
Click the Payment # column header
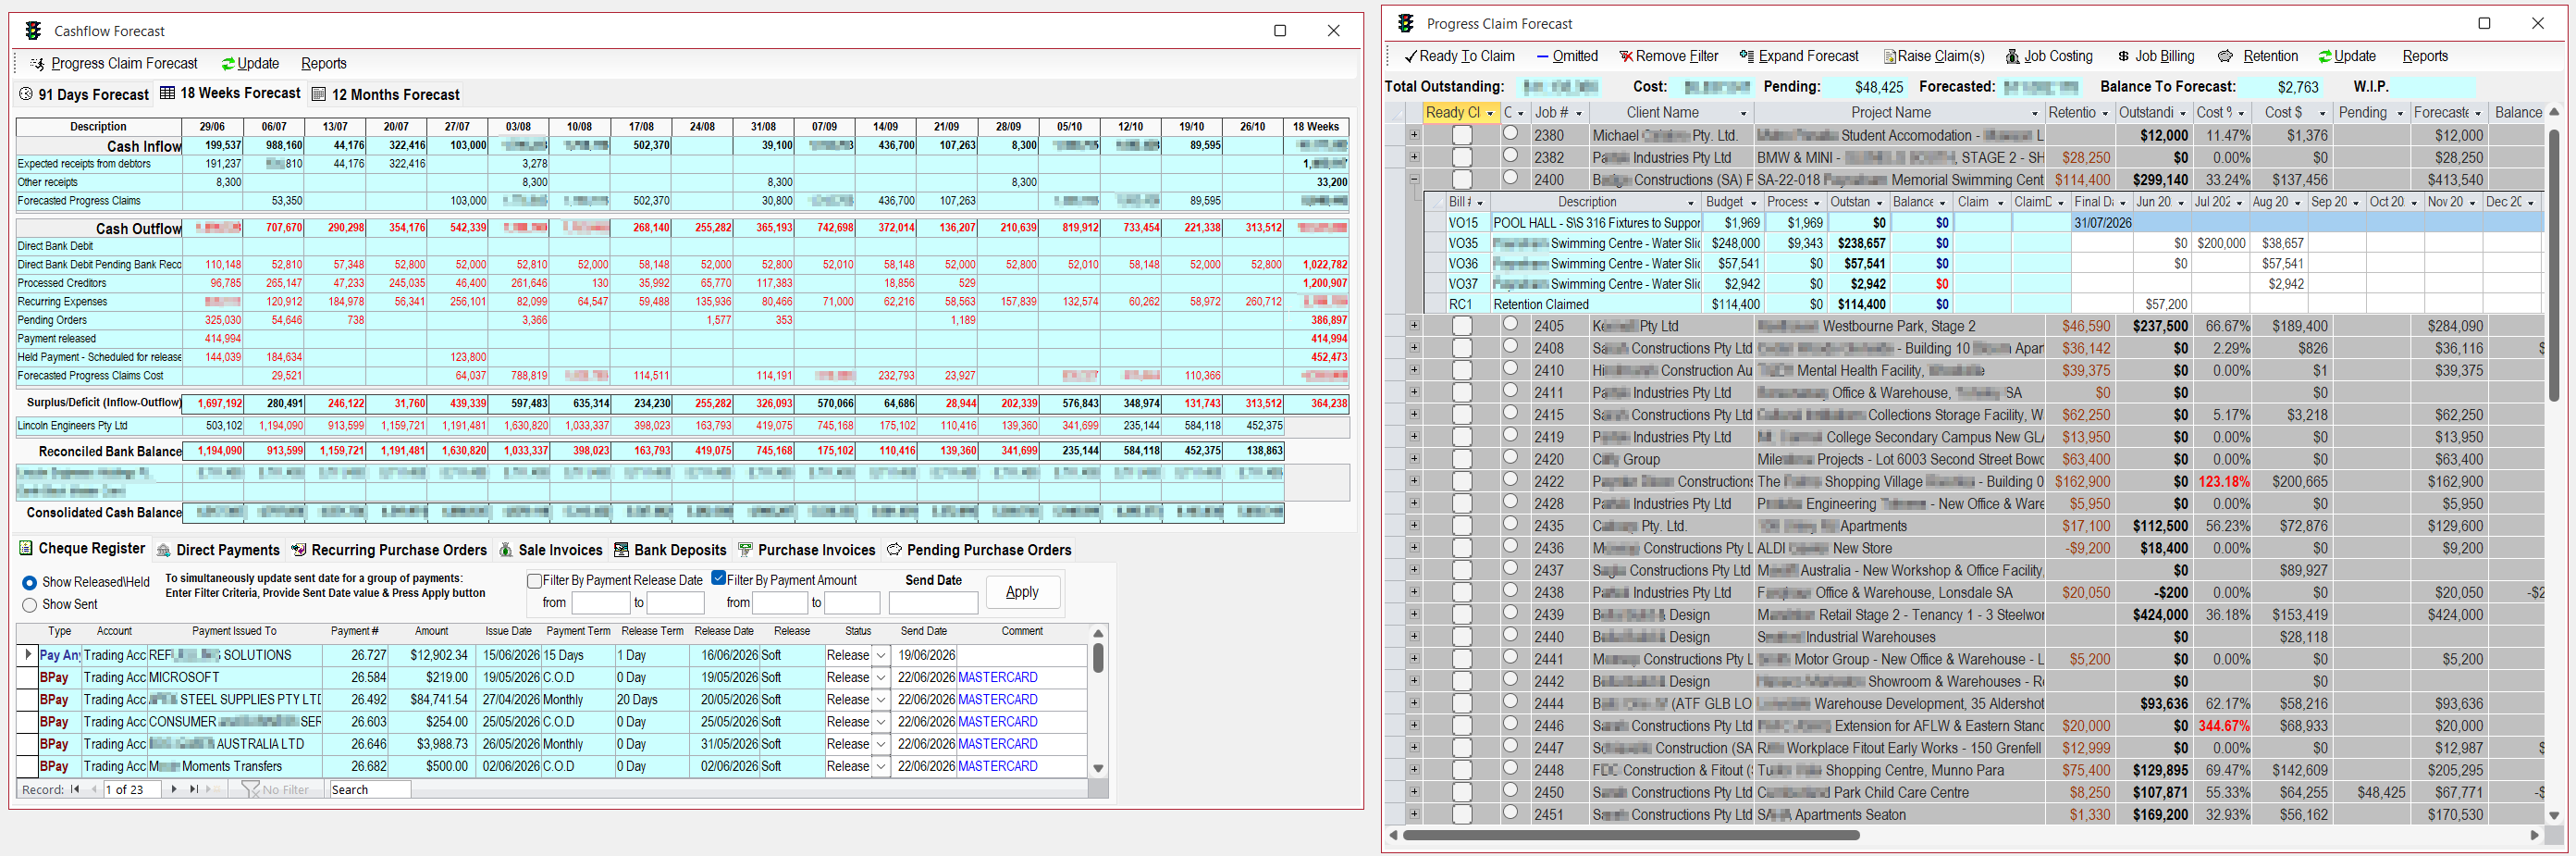(355, 632)
